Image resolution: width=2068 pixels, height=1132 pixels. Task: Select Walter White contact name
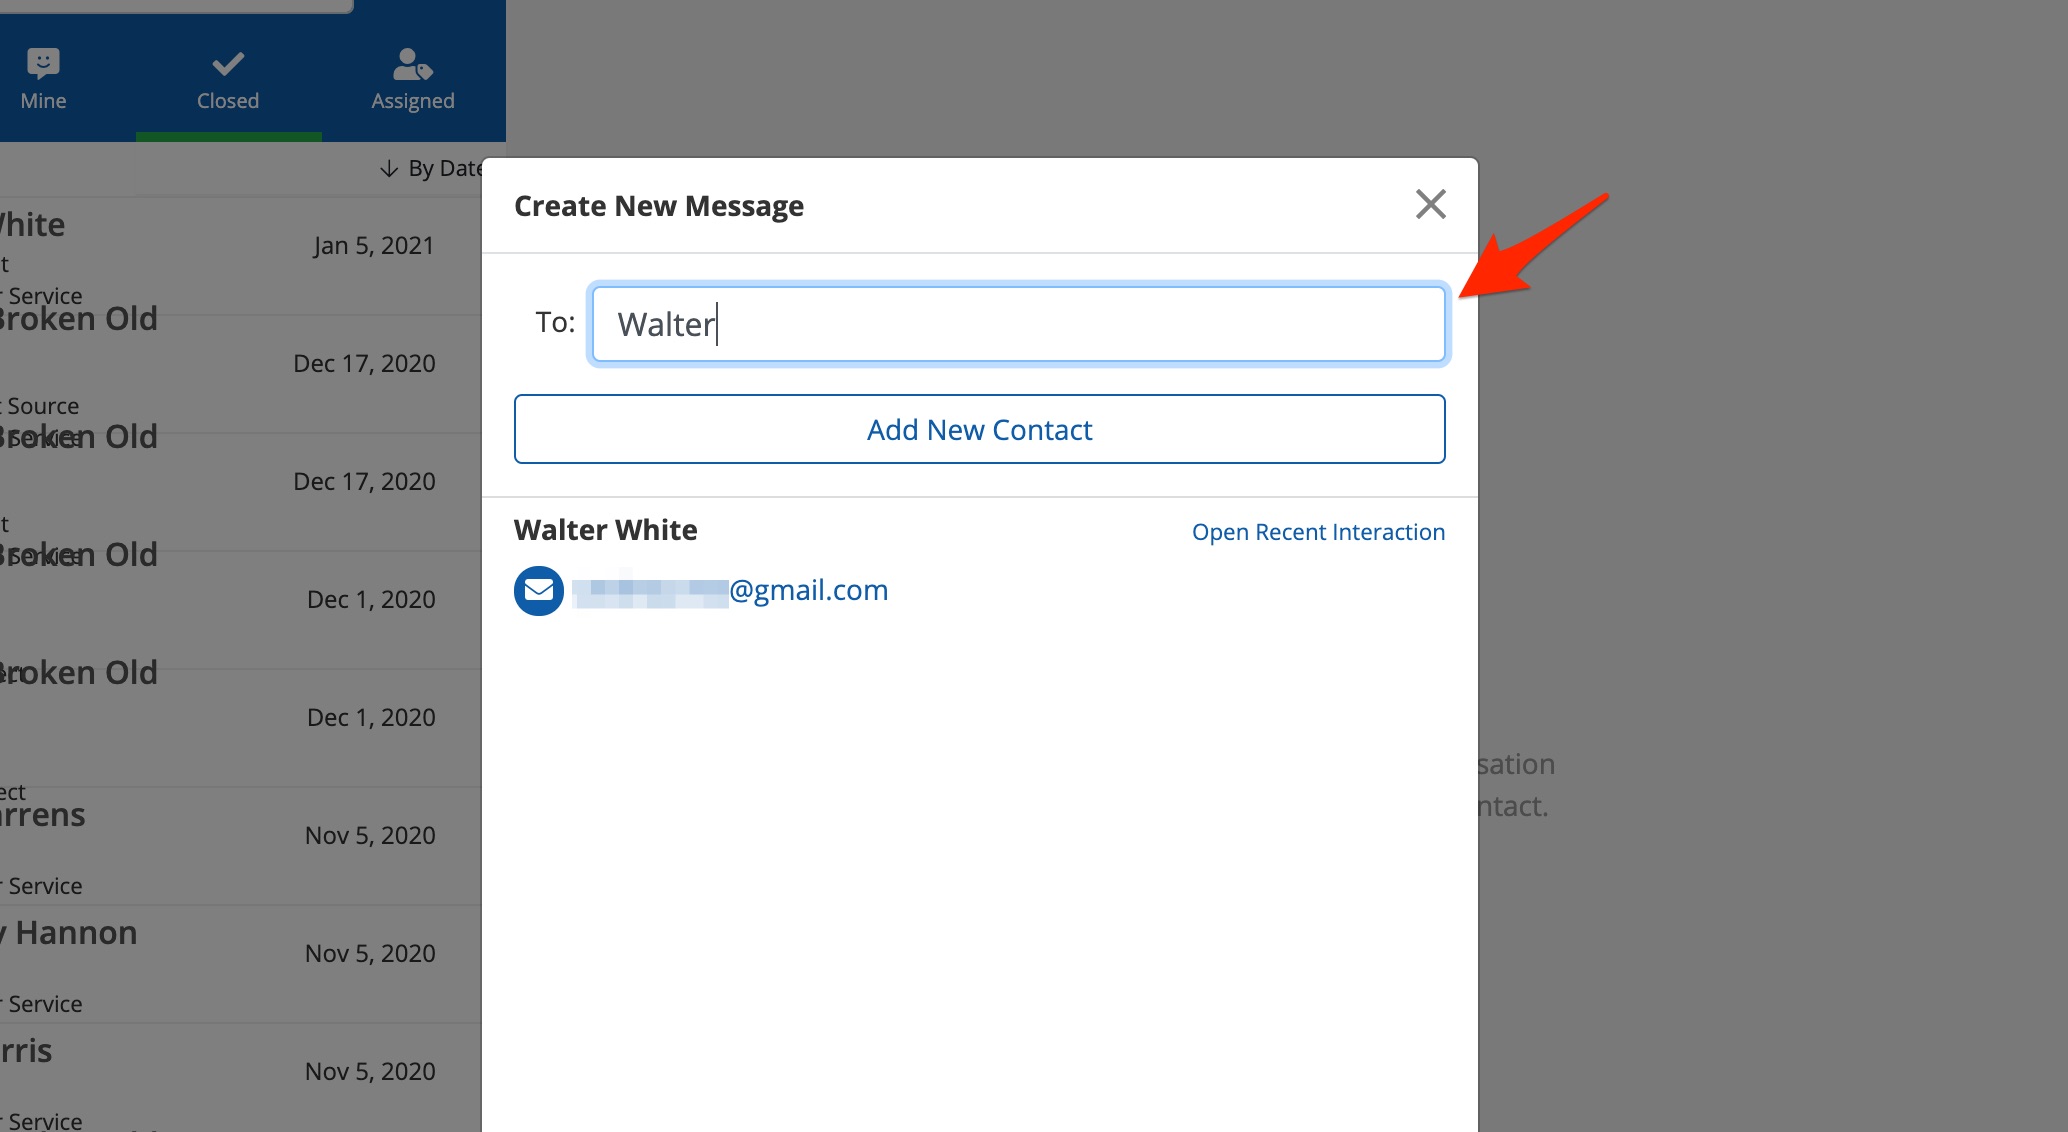coord(605,530)
